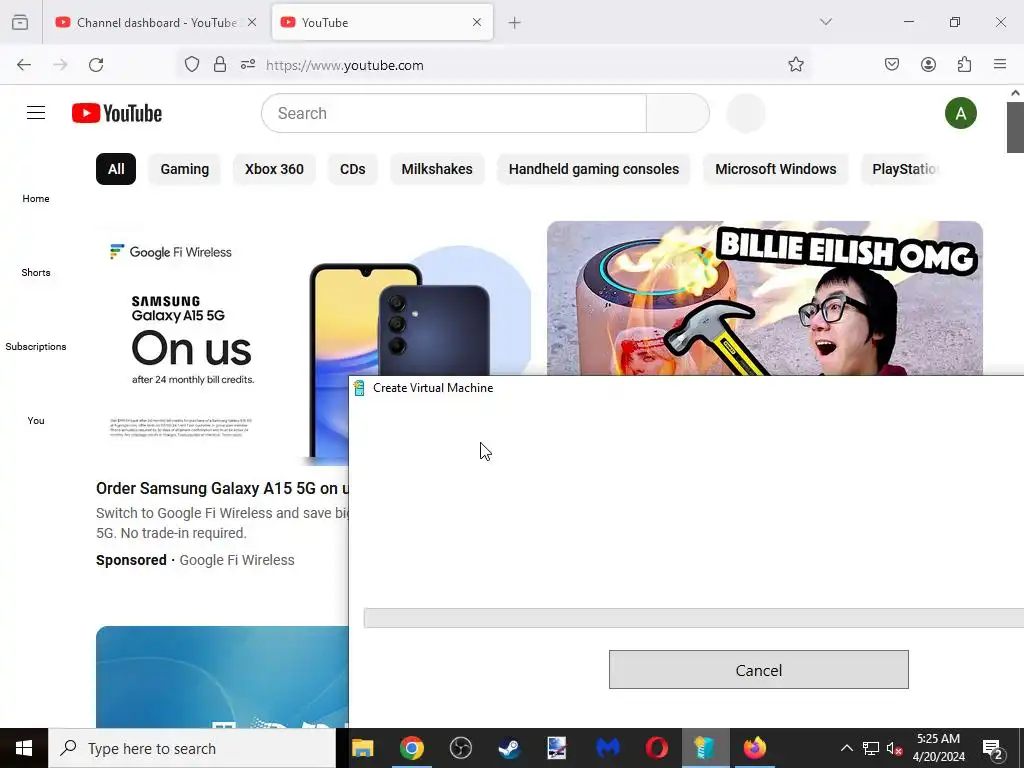Open Windows Start menu

24,748
